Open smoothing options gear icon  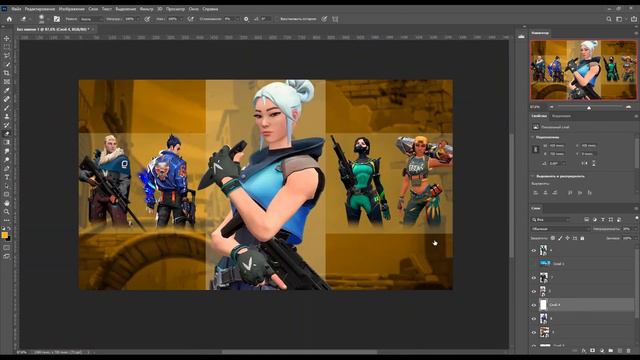(x=246, y=19)
